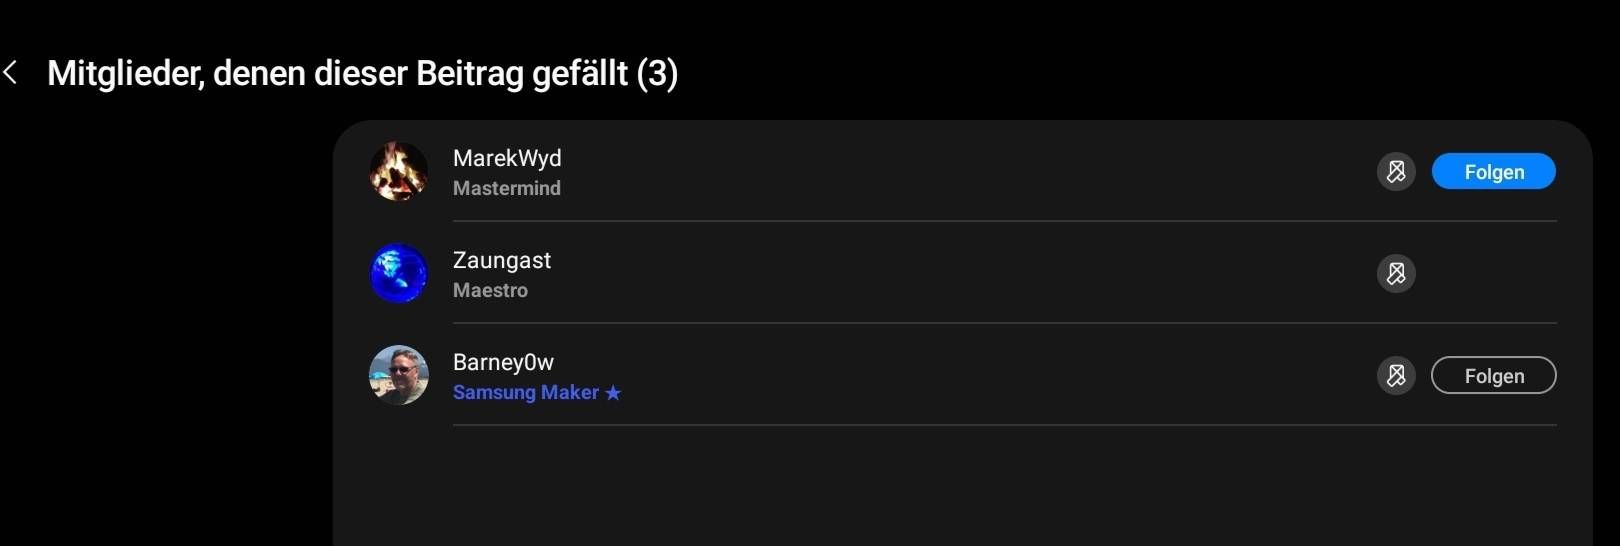
Task: Open MarekWyd's campfire avatar
Action: (x=399, y=171)
